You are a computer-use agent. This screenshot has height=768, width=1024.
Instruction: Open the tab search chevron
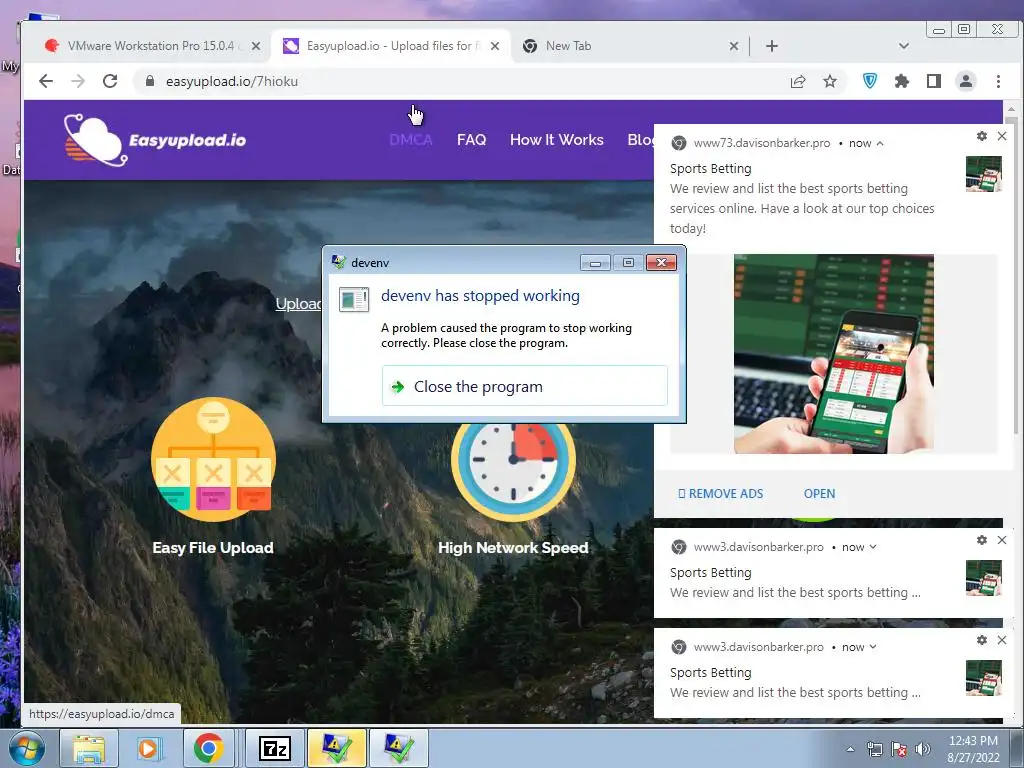click(904, 46)
